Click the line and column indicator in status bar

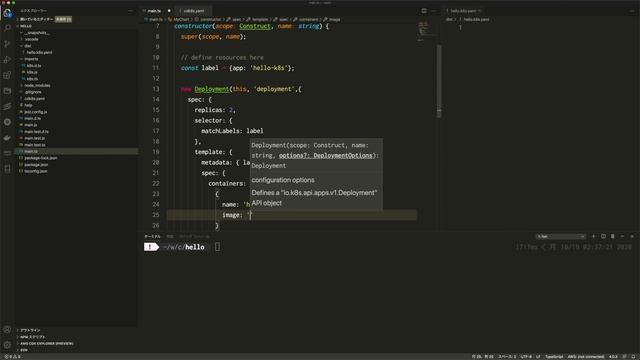pos(482,357)
